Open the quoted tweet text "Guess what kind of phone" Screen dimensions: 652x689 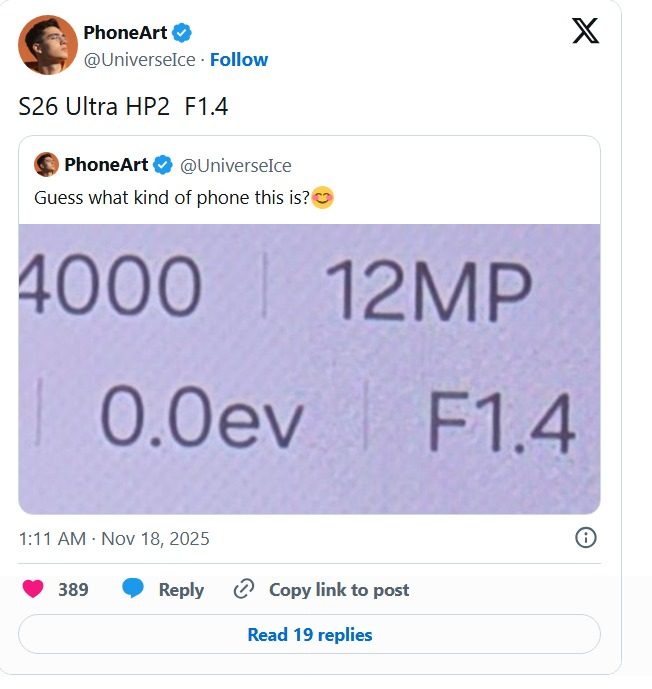tap(172, 197)
